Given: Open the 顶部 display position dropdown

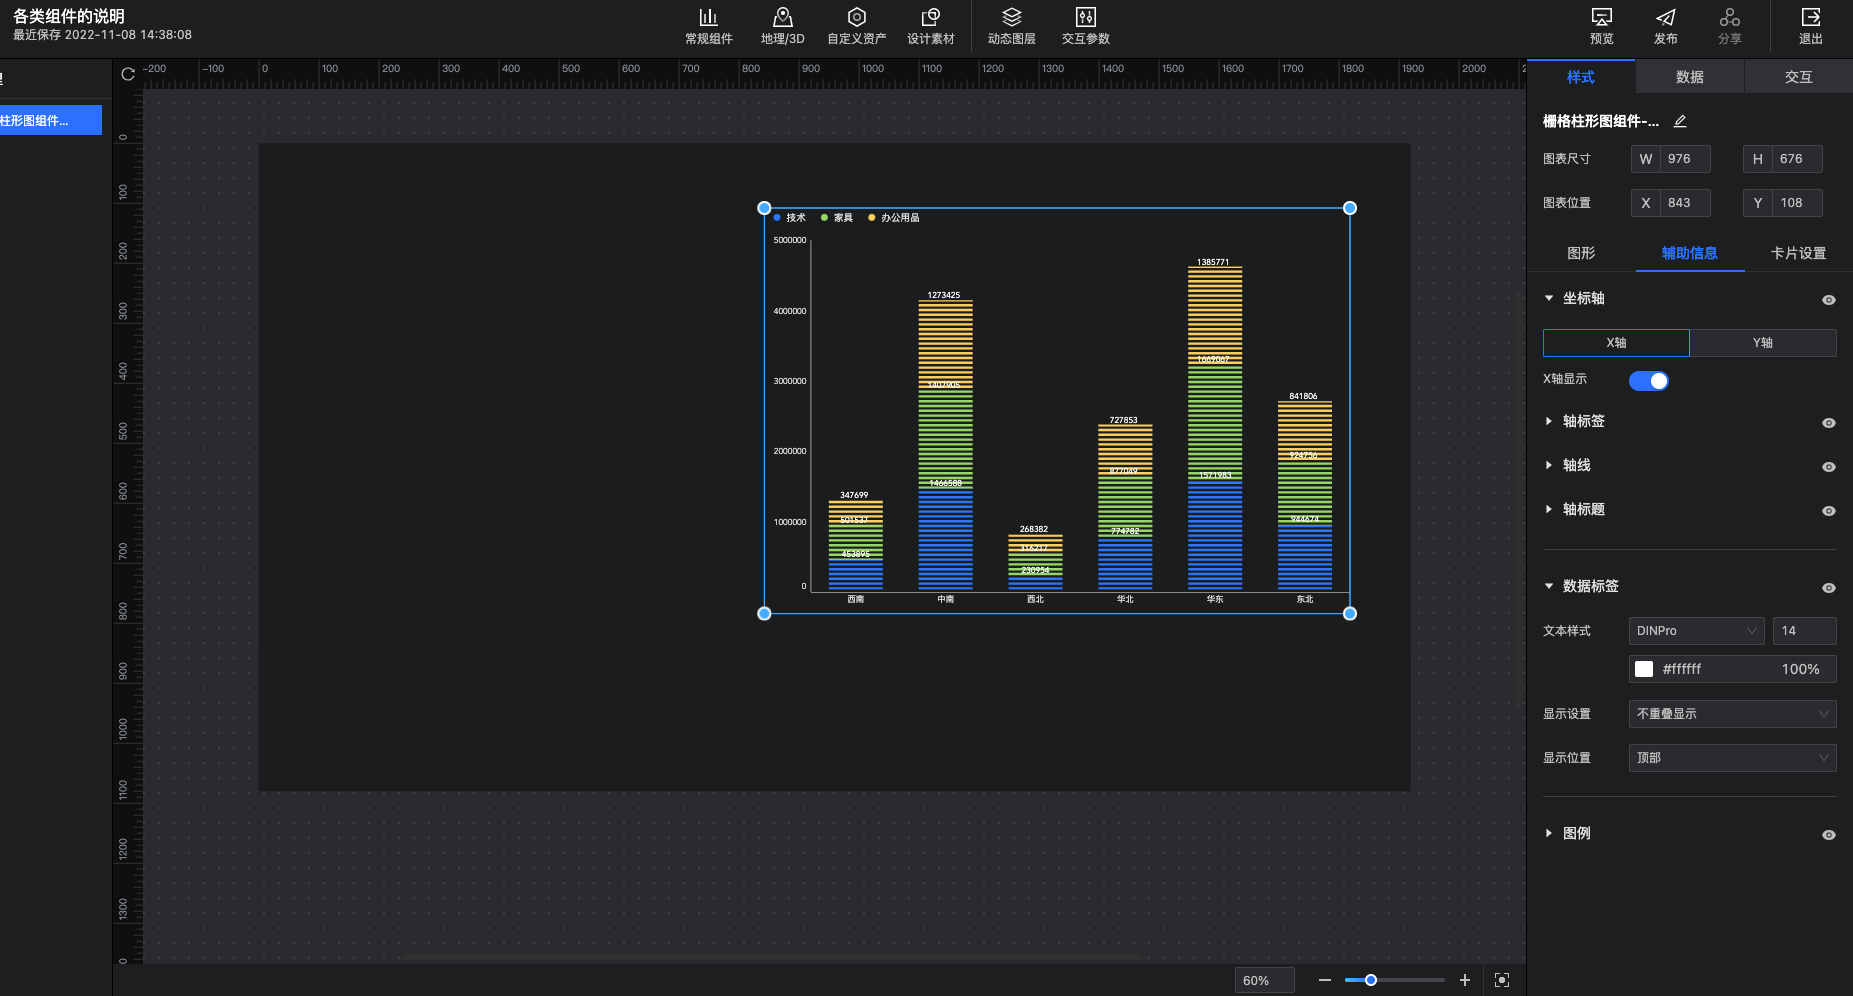Looking at the screenshot, I should click(x=1732, y=758).
